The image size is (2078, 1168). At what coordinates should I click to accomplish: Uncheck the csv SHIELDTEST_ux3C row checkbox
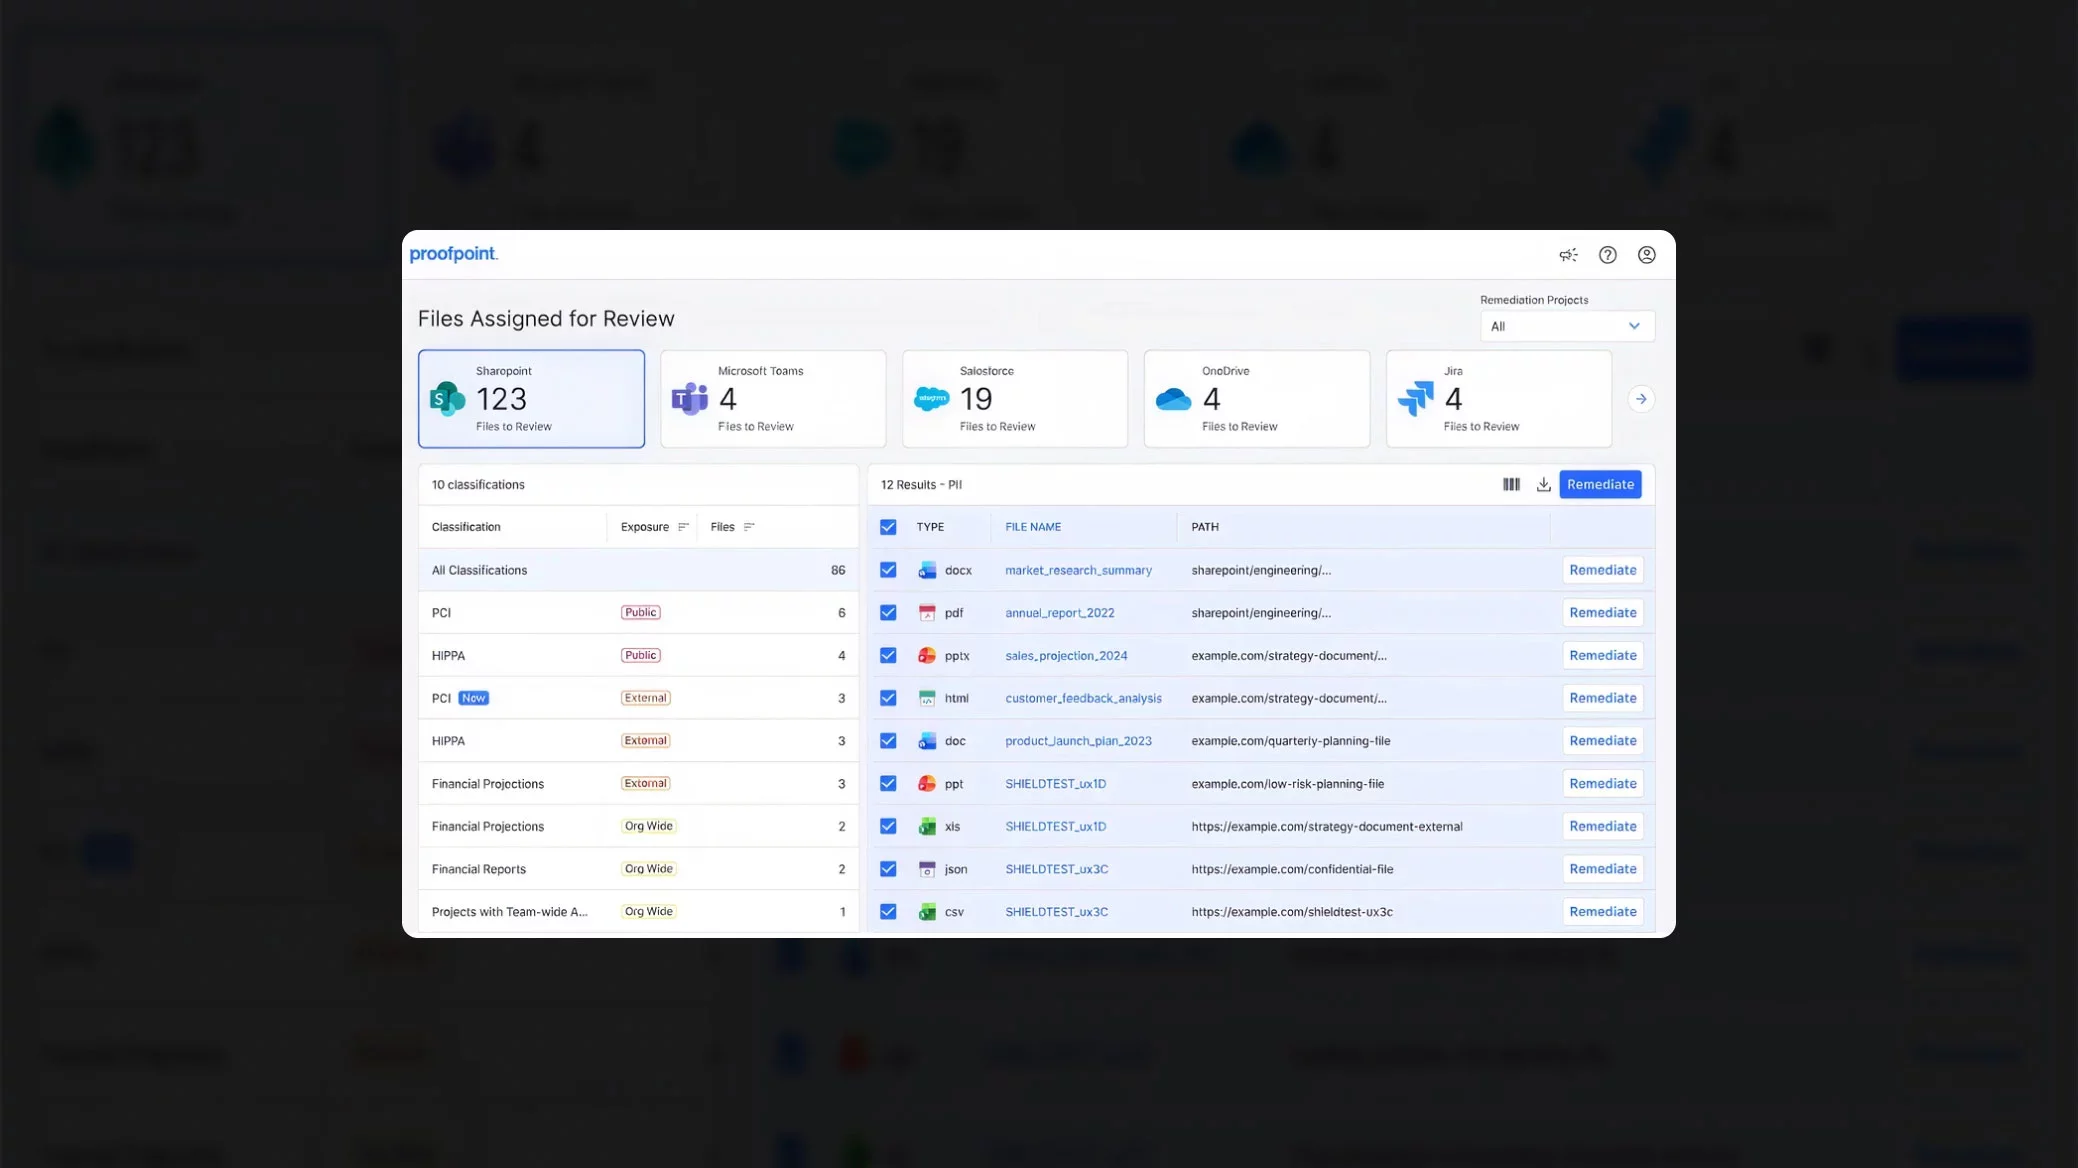tap(888, 912)
